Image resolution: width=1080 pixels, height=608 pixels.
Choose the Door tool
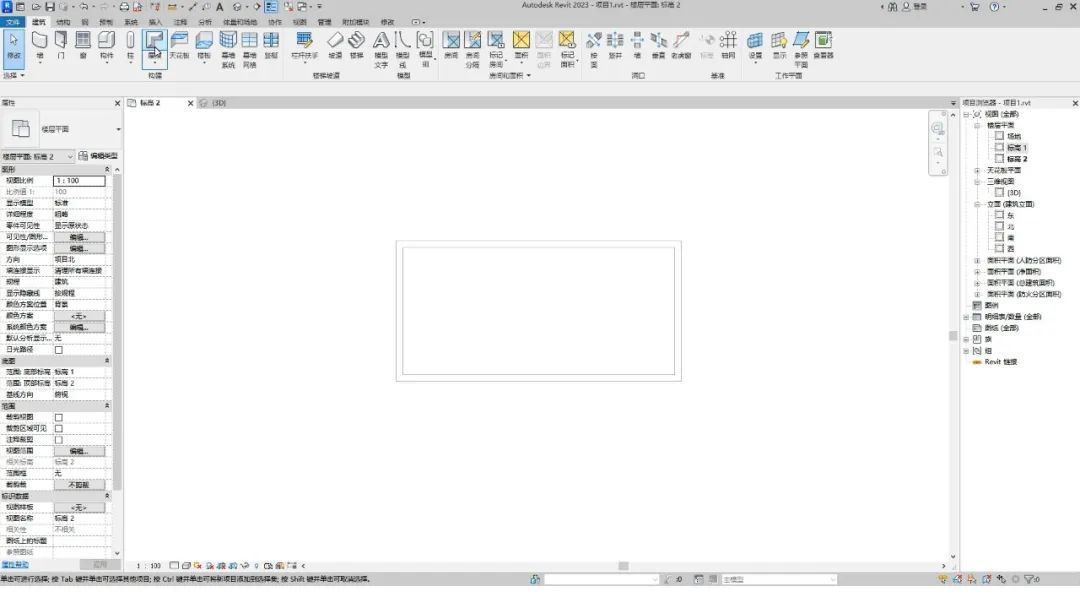coord(61,45)
